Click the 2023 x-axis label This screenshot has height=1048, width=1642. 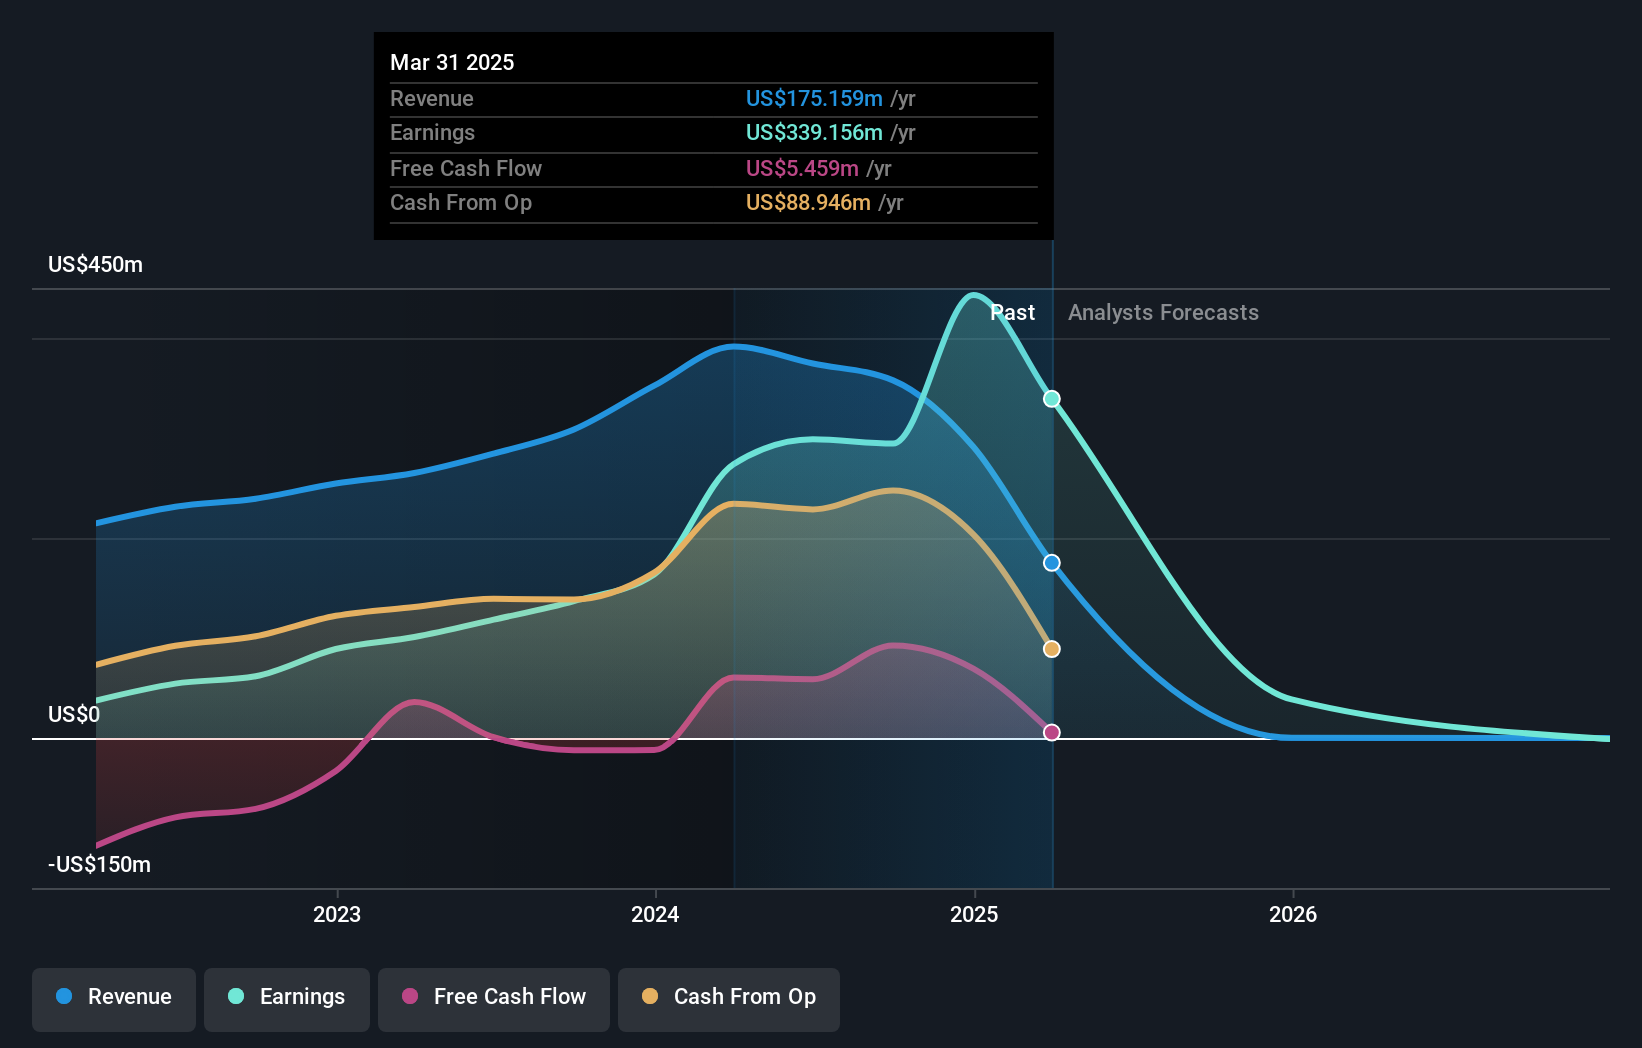pos(337,914)
